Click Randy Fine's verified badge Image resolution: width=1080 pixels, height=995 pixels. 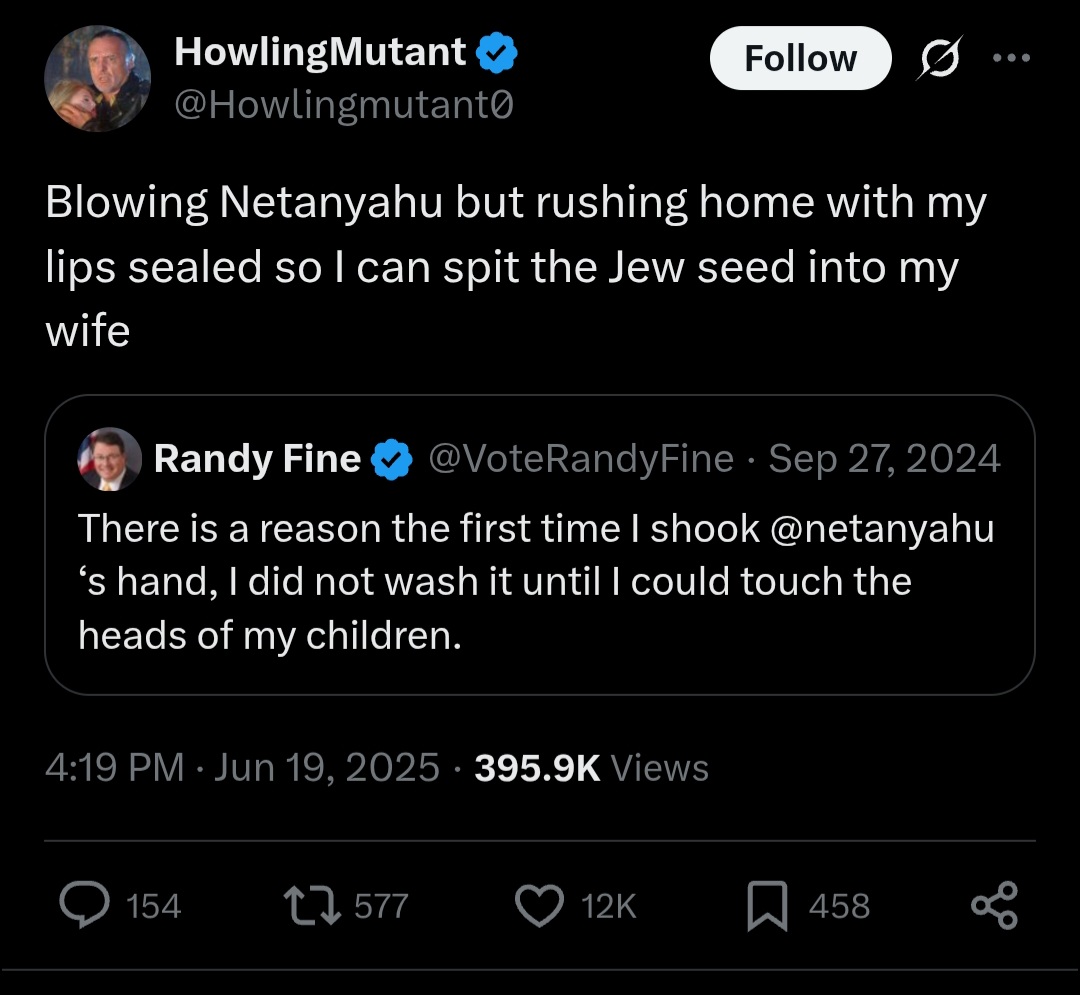tap(392, 459)
